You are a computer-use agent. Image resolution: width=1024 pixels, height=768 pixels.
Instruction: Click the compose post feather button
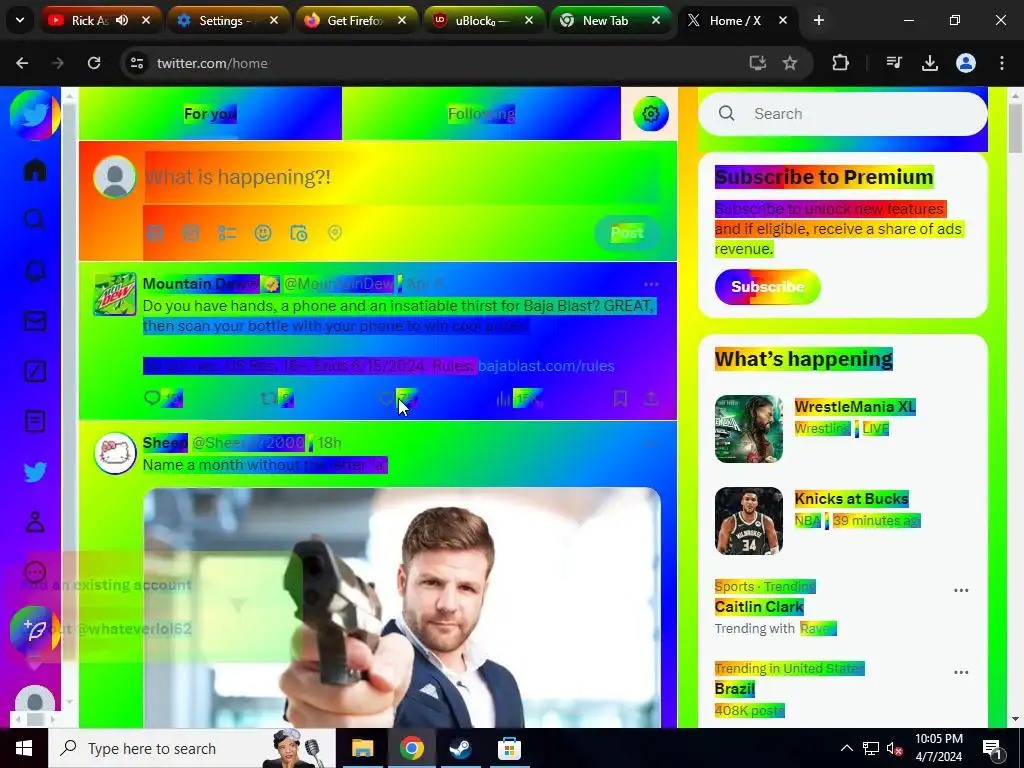[34, 631]
